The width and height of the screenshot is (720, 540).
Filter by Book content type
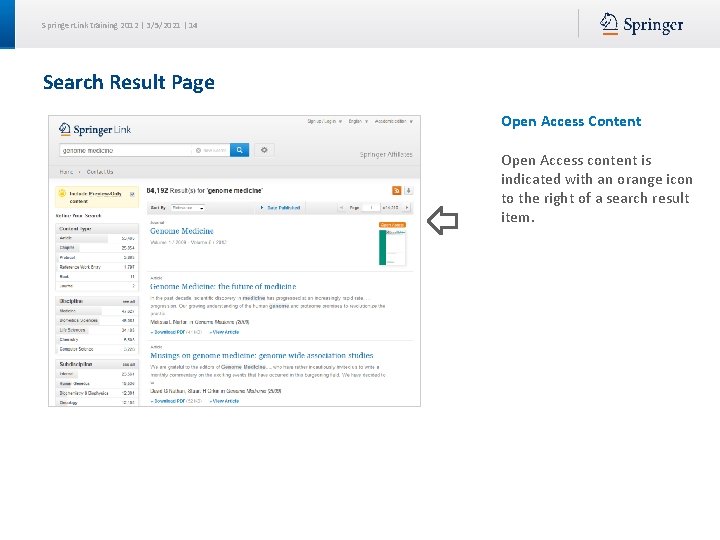(x=97, y=276)
